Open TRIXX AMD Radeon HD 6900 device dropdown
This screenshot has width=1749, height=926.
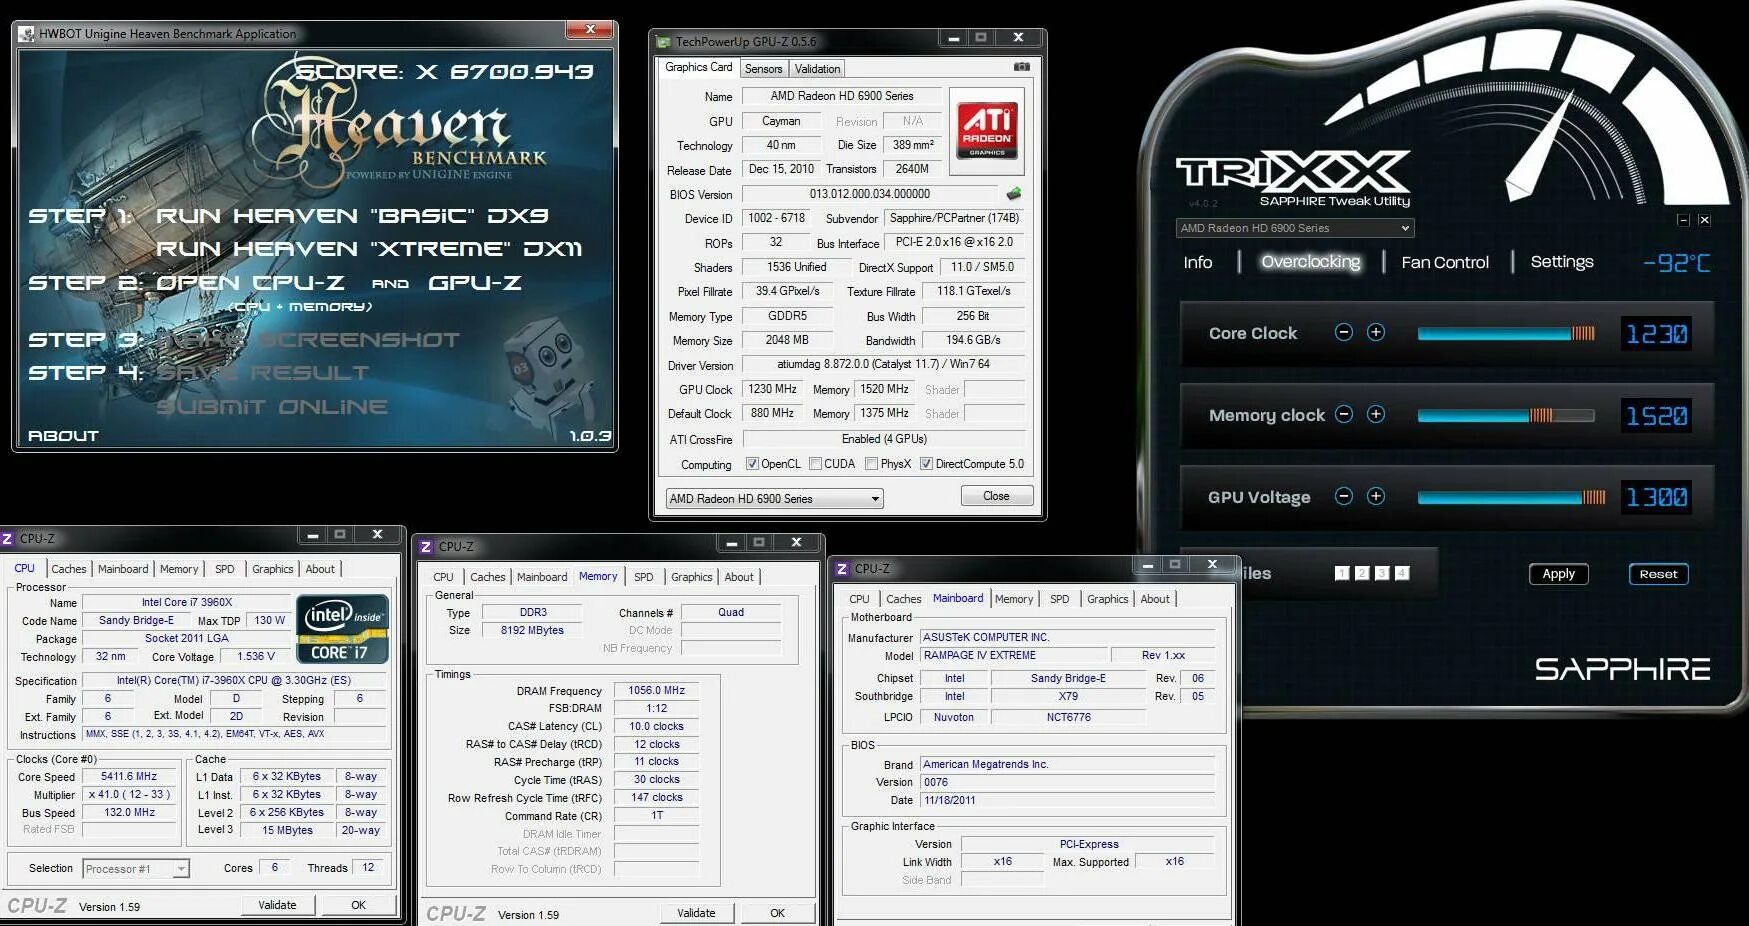1294,228
